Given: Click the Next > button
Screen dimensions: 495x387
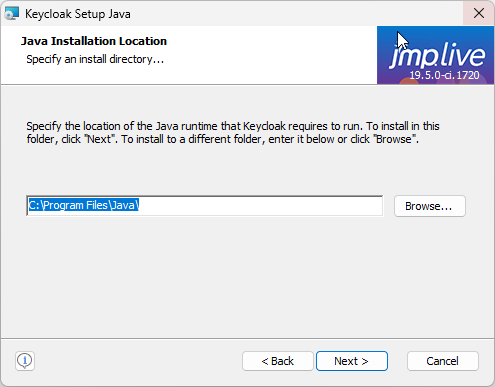Looking at the screenshot, I should coord(352,361).
